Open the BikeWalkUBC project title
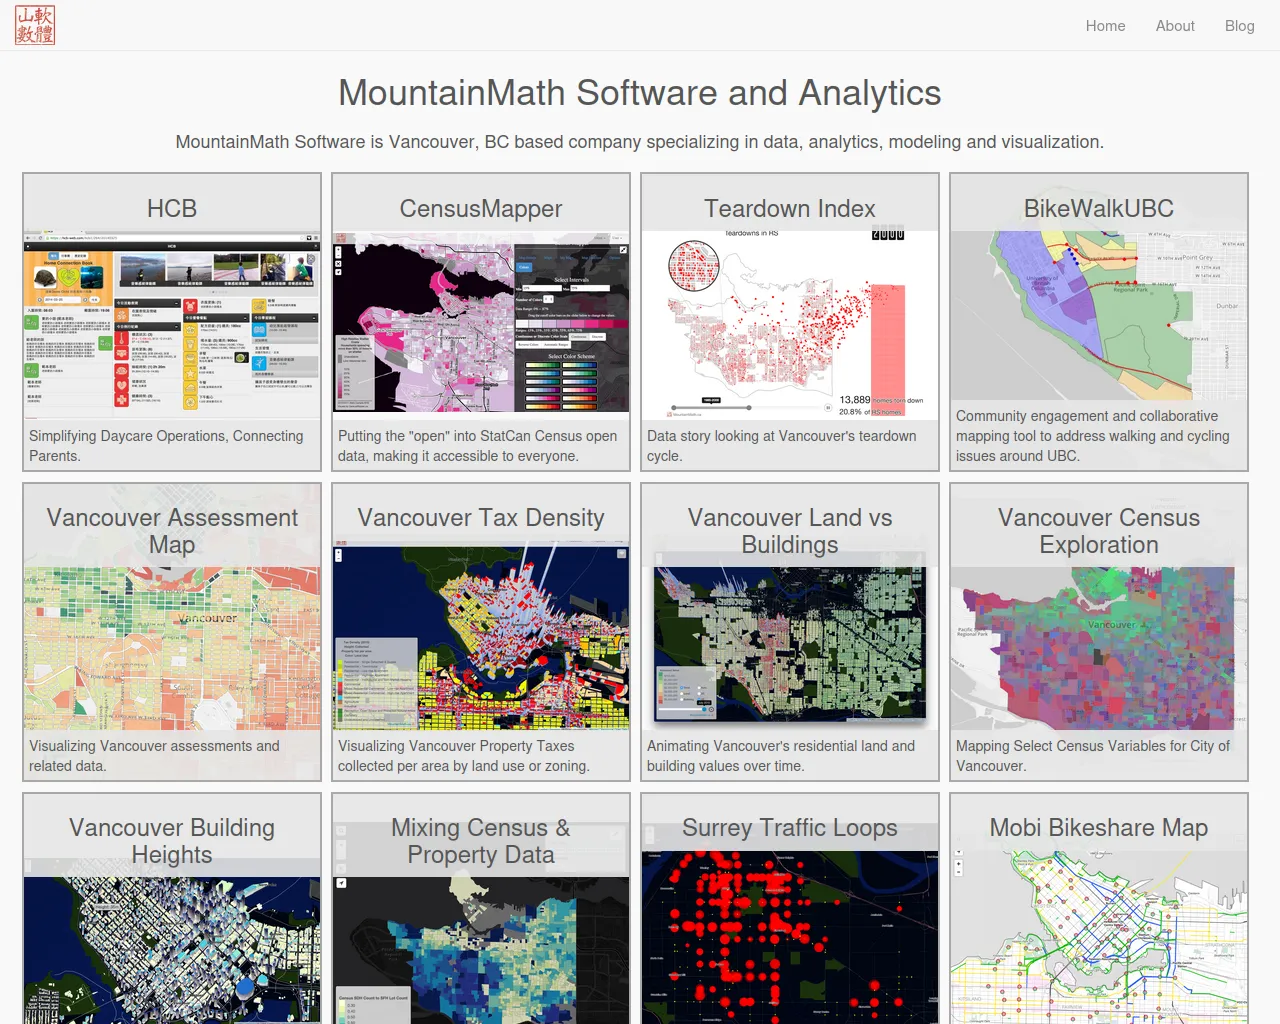1280x1024 pixels. point(1099,208)
